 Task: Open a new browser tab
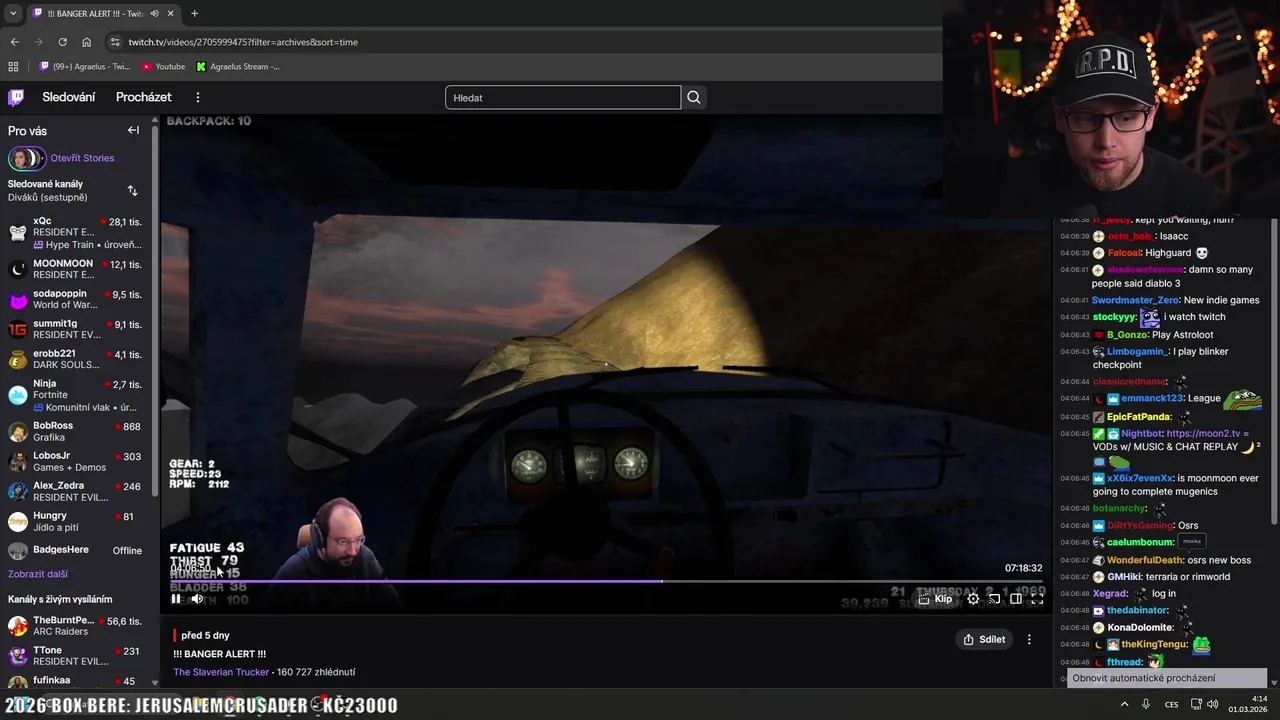(194, 13)
